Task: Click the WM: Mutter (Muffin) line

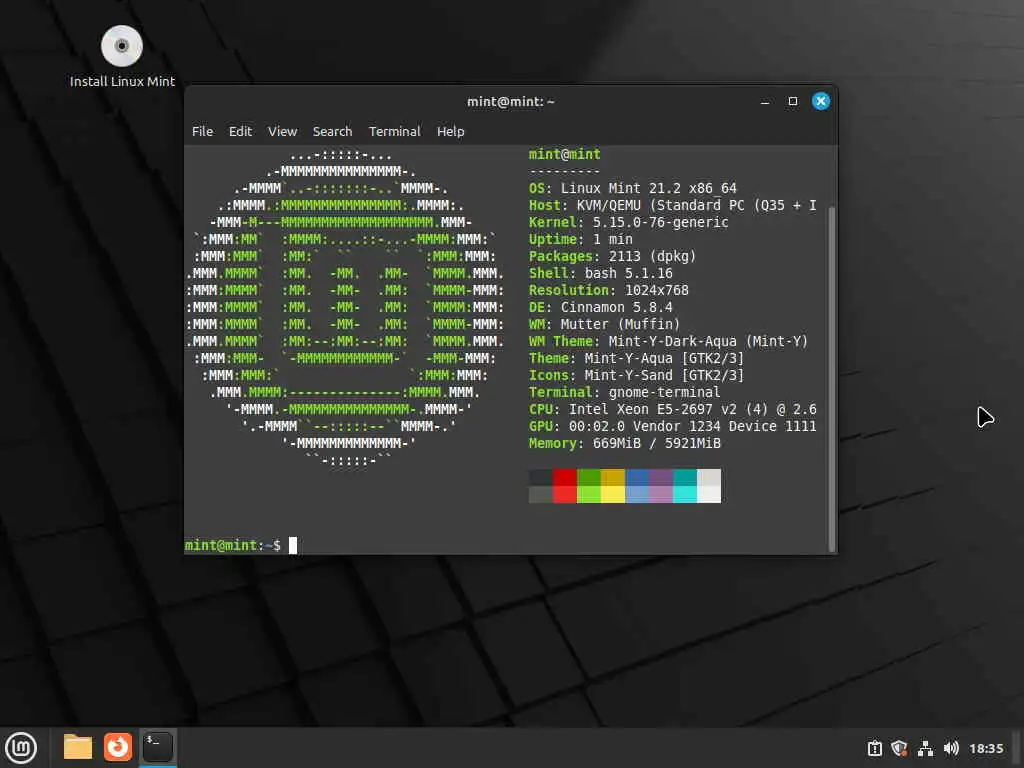Action: (x=604, y=324)
